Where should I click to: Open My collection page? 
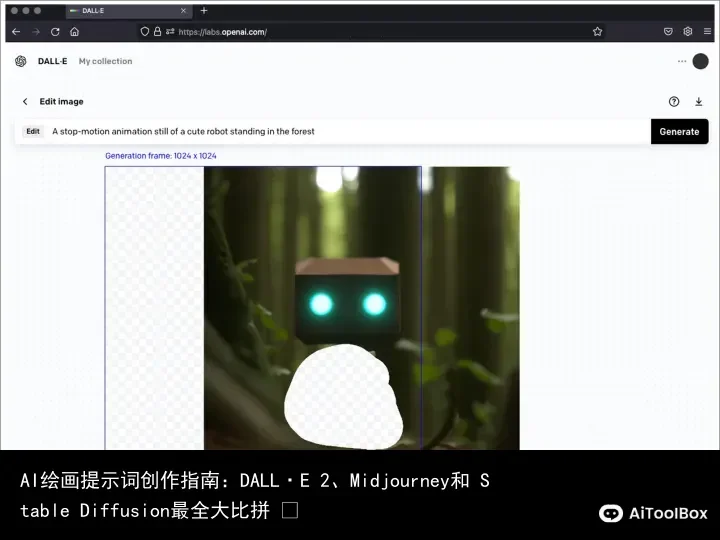(105, 61)
